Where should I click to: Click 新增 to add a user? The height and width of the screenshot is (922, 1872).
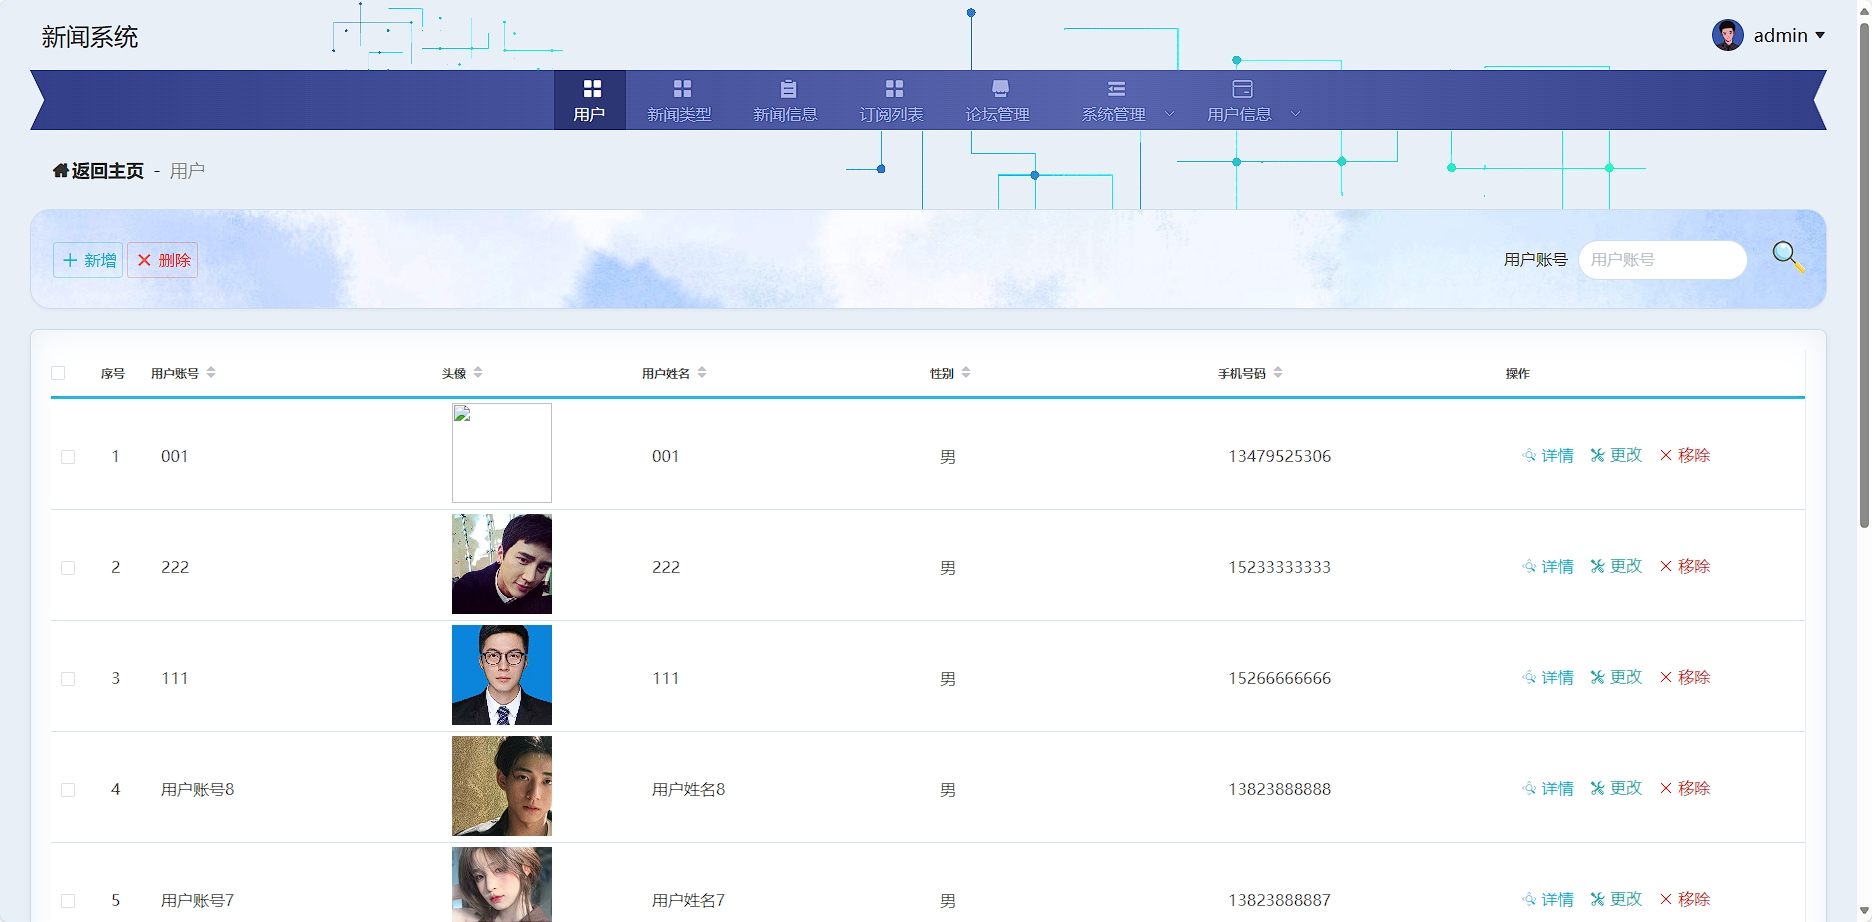[88, 260]
